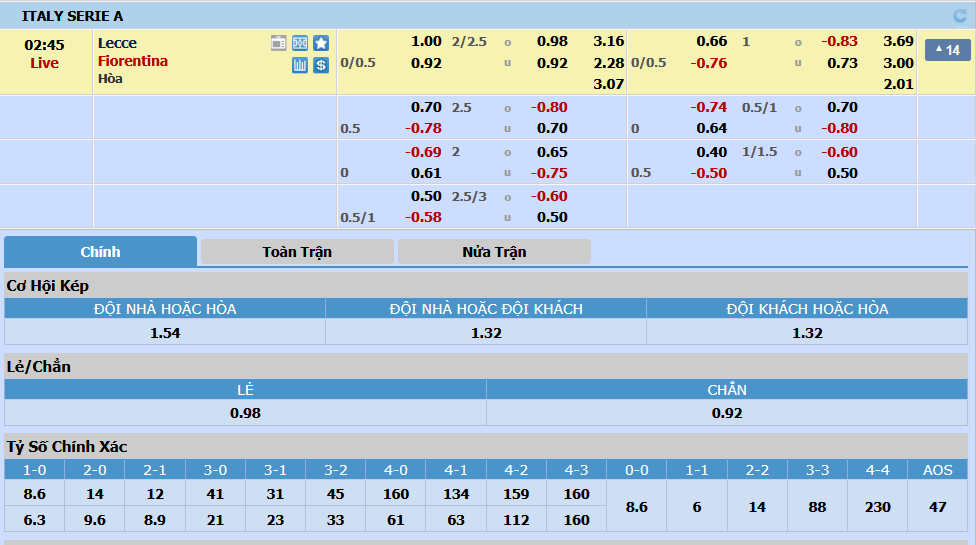Switch to the Toàn Trận tab
Image resolution: width=976 pixels, height=545 pixels.
click(297, 252)
